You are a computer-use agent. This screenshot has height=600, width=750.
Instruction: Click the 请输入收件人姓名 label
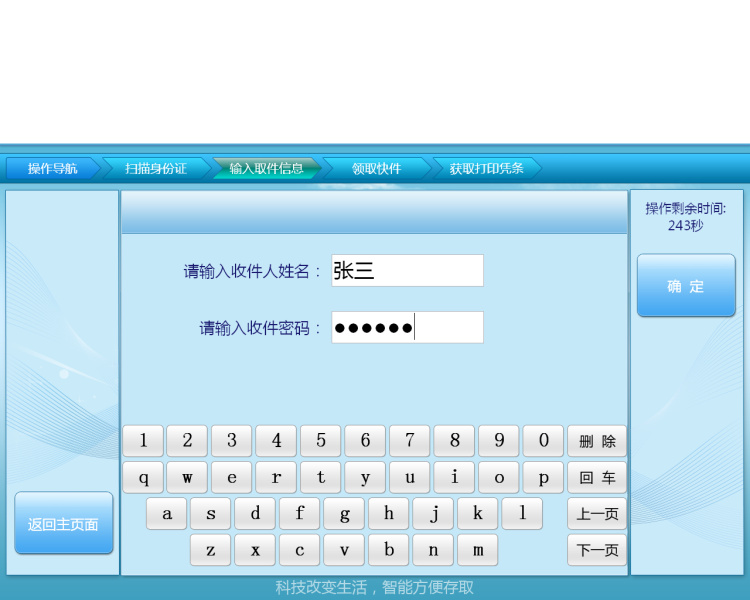point(252,271)
